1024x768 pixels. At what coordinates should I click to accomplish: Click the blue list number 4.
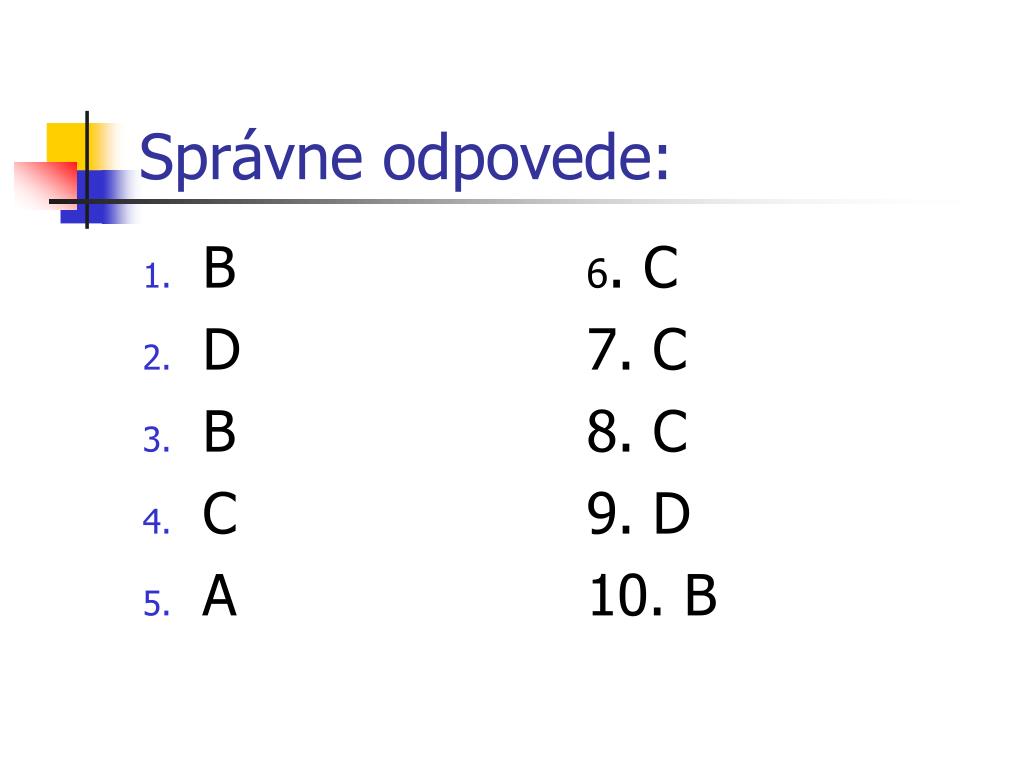pyautogui.click(x=157, y=521)
